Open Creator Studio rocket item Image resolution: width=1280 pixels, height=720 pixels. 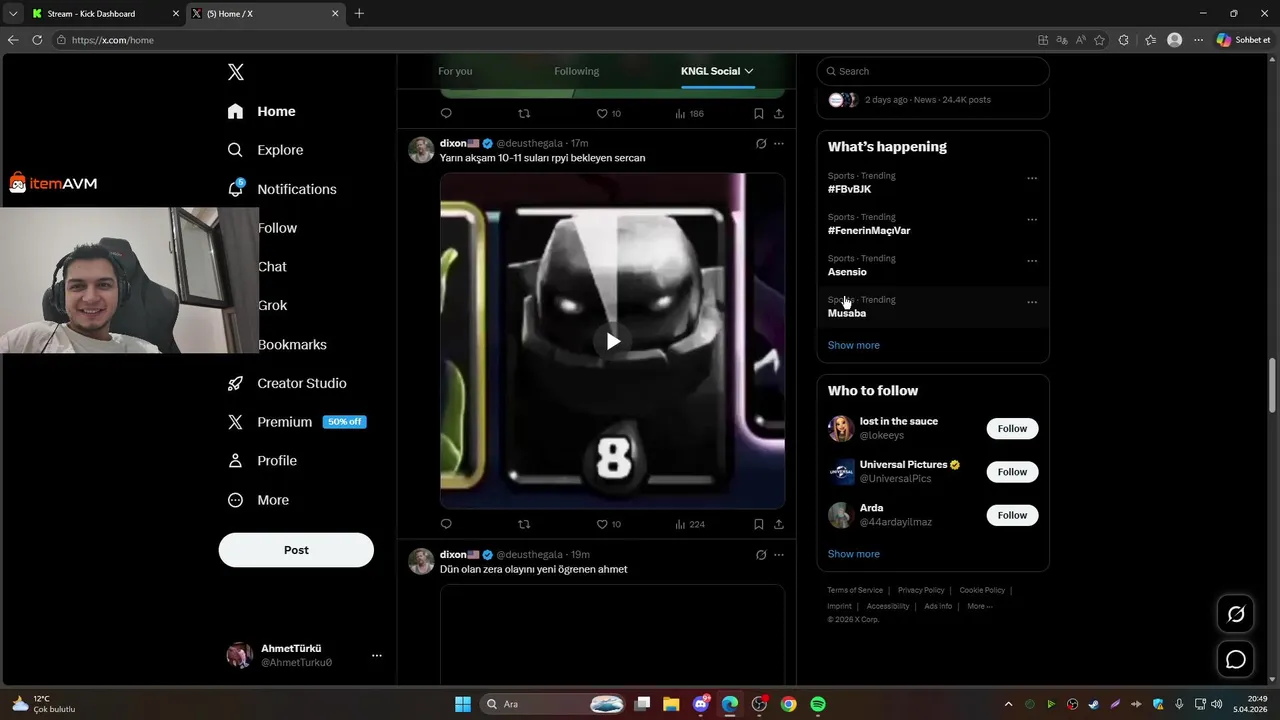tap(287, 383)
